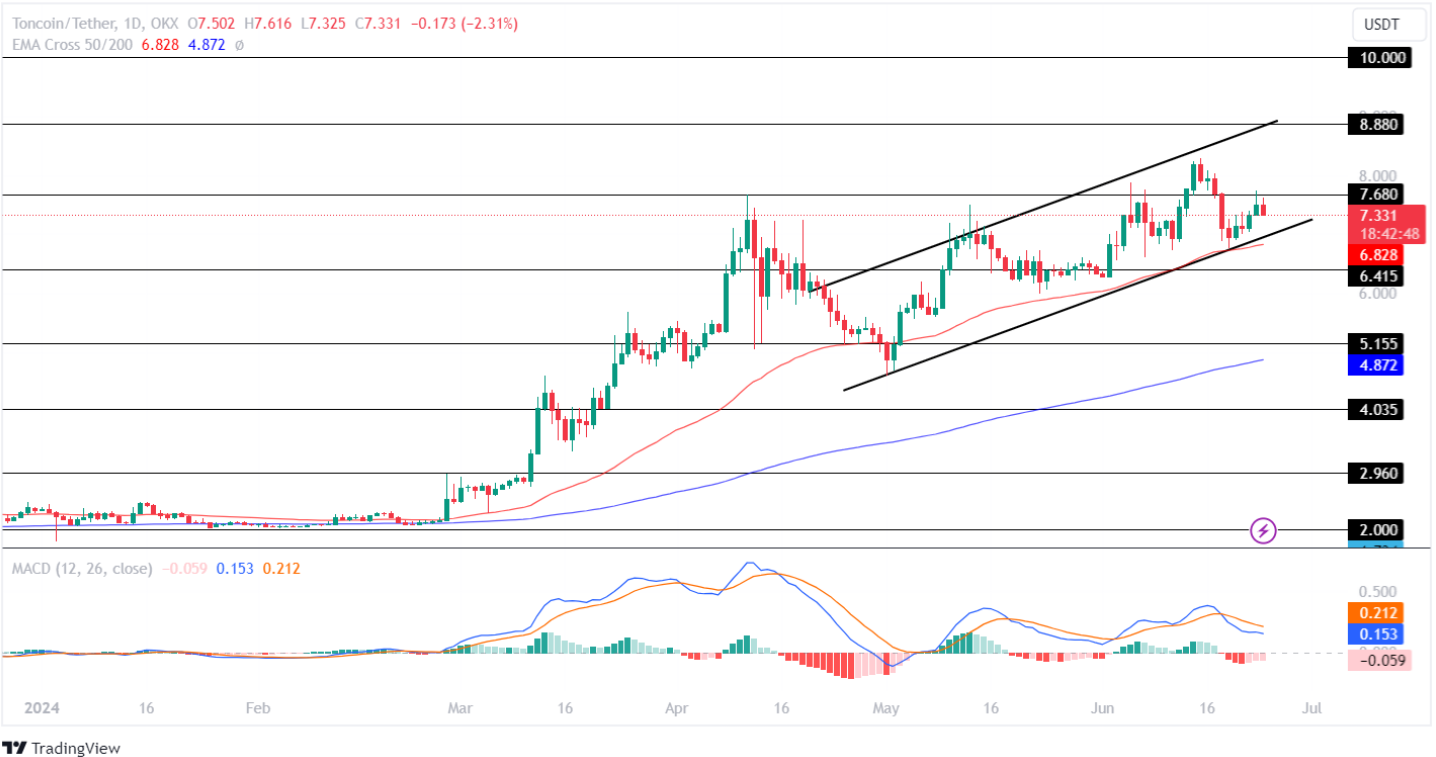Select the 8.880 horizontal line label

(x=1374, y=125)
